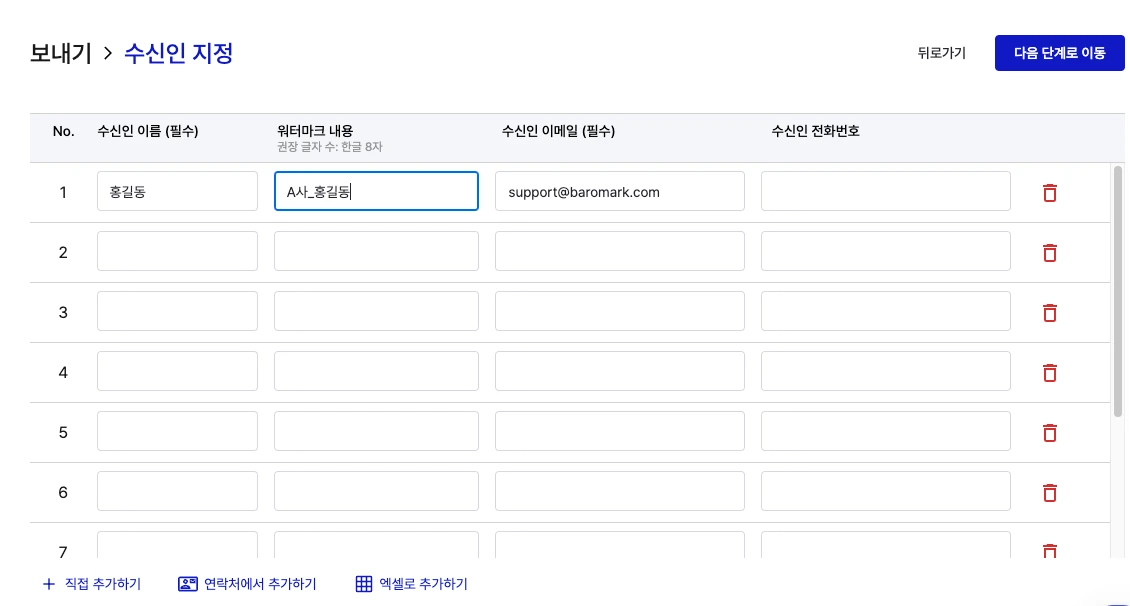1130x606 pixels.
Task: Focus row 3 watermark content field
Action: (x=376, y=311)
